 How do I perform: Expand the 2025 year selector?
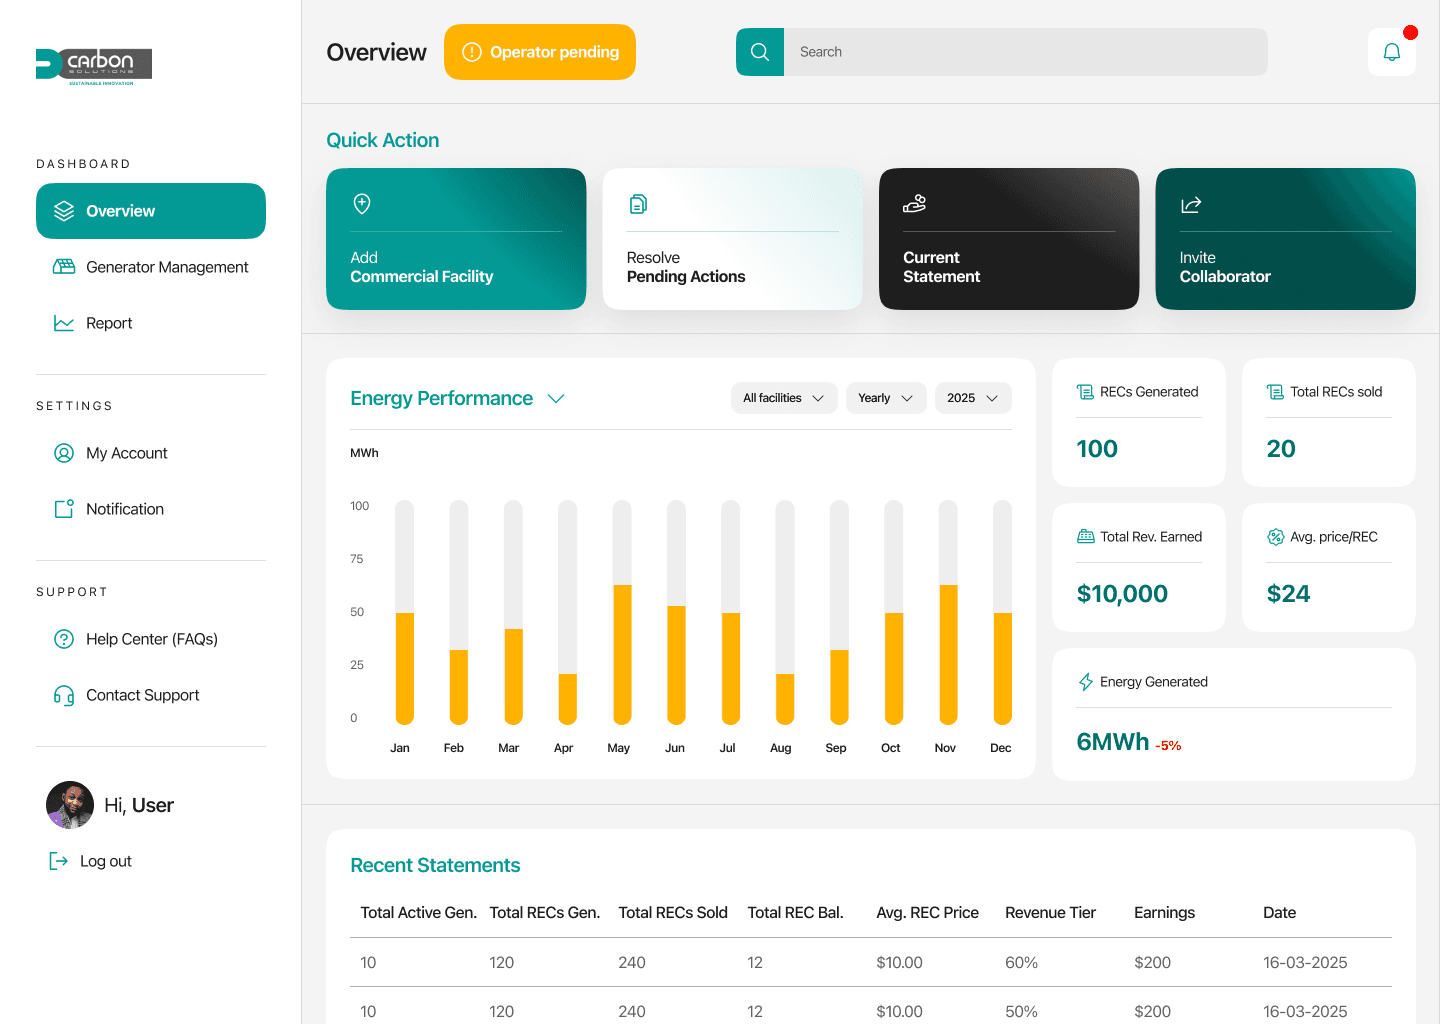tap(972, 397)
